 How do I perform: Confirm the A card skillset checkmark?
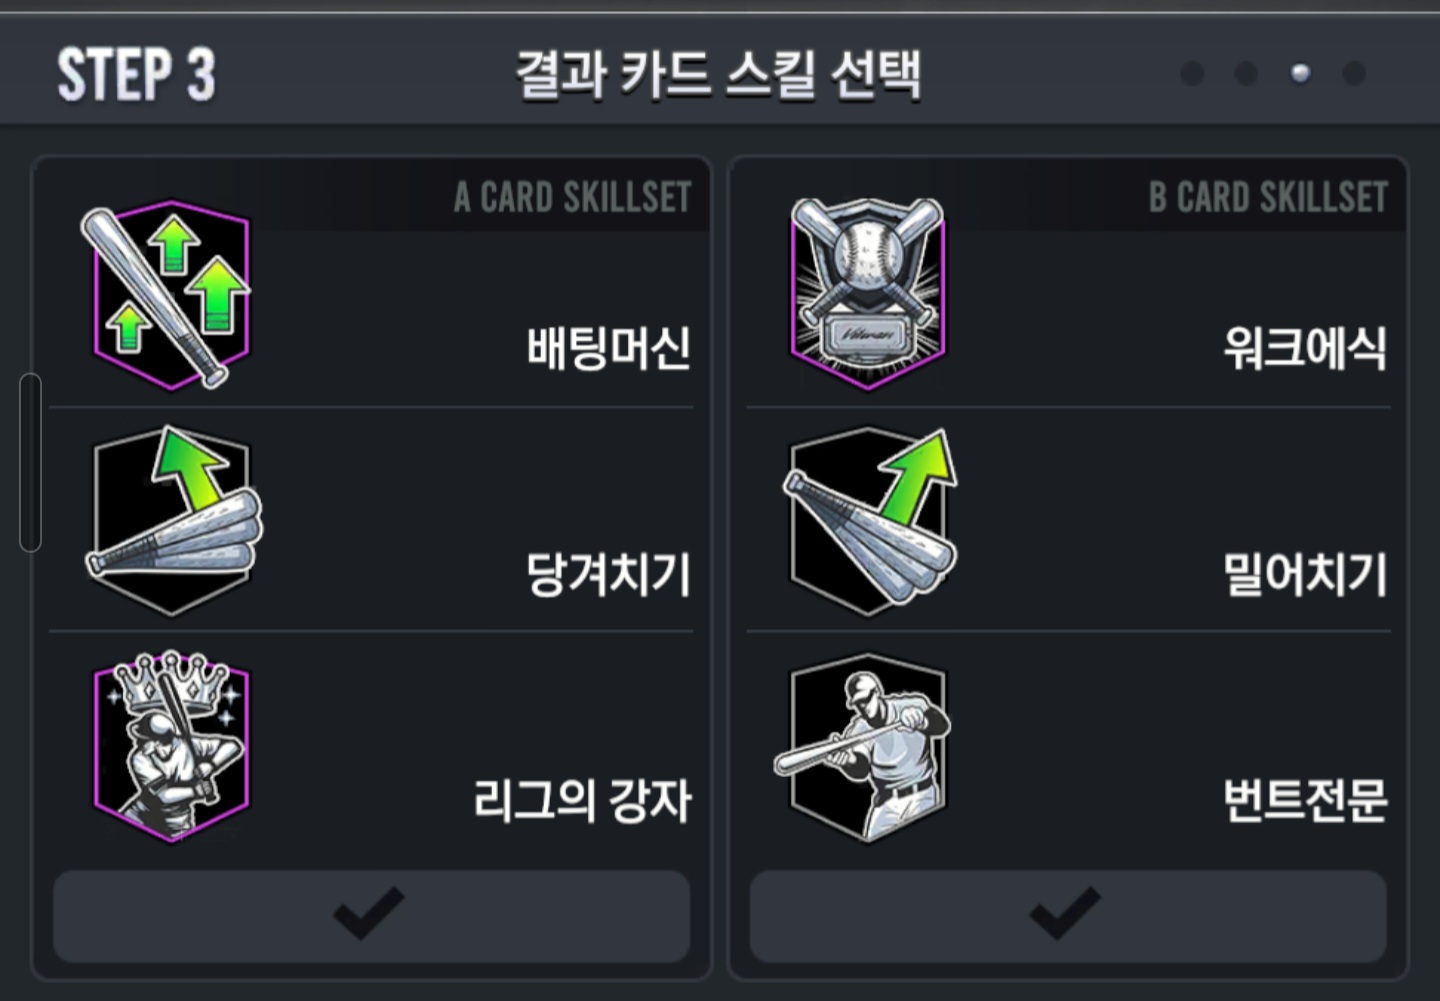[371, 915]
